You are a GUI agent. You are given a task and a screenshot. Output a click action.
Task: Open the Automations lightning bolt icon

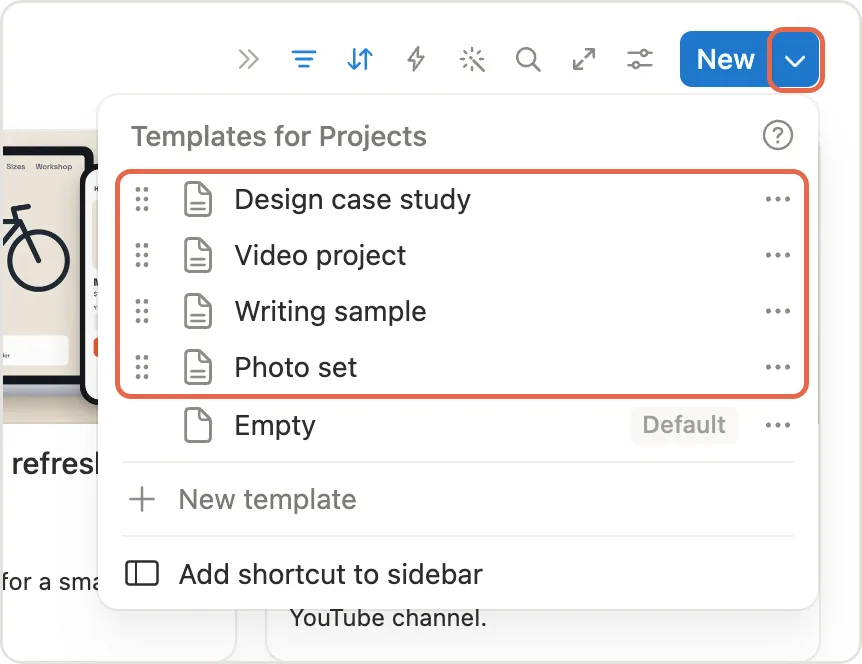tap(416, 59)
